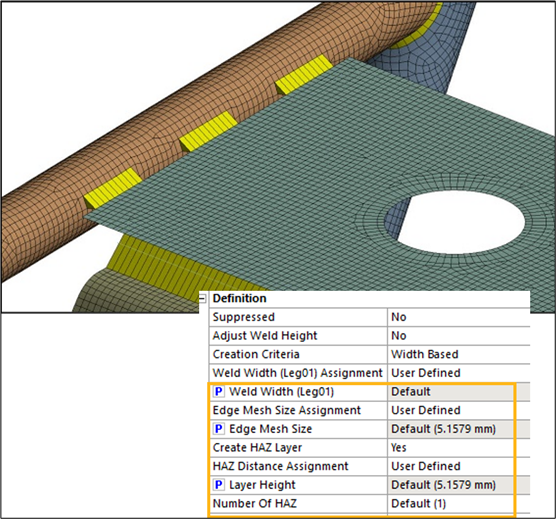Change the Create HAZ Layer Yes value
Image resolution: width=556 pixels, height=519 pixels.
(459, 447)
